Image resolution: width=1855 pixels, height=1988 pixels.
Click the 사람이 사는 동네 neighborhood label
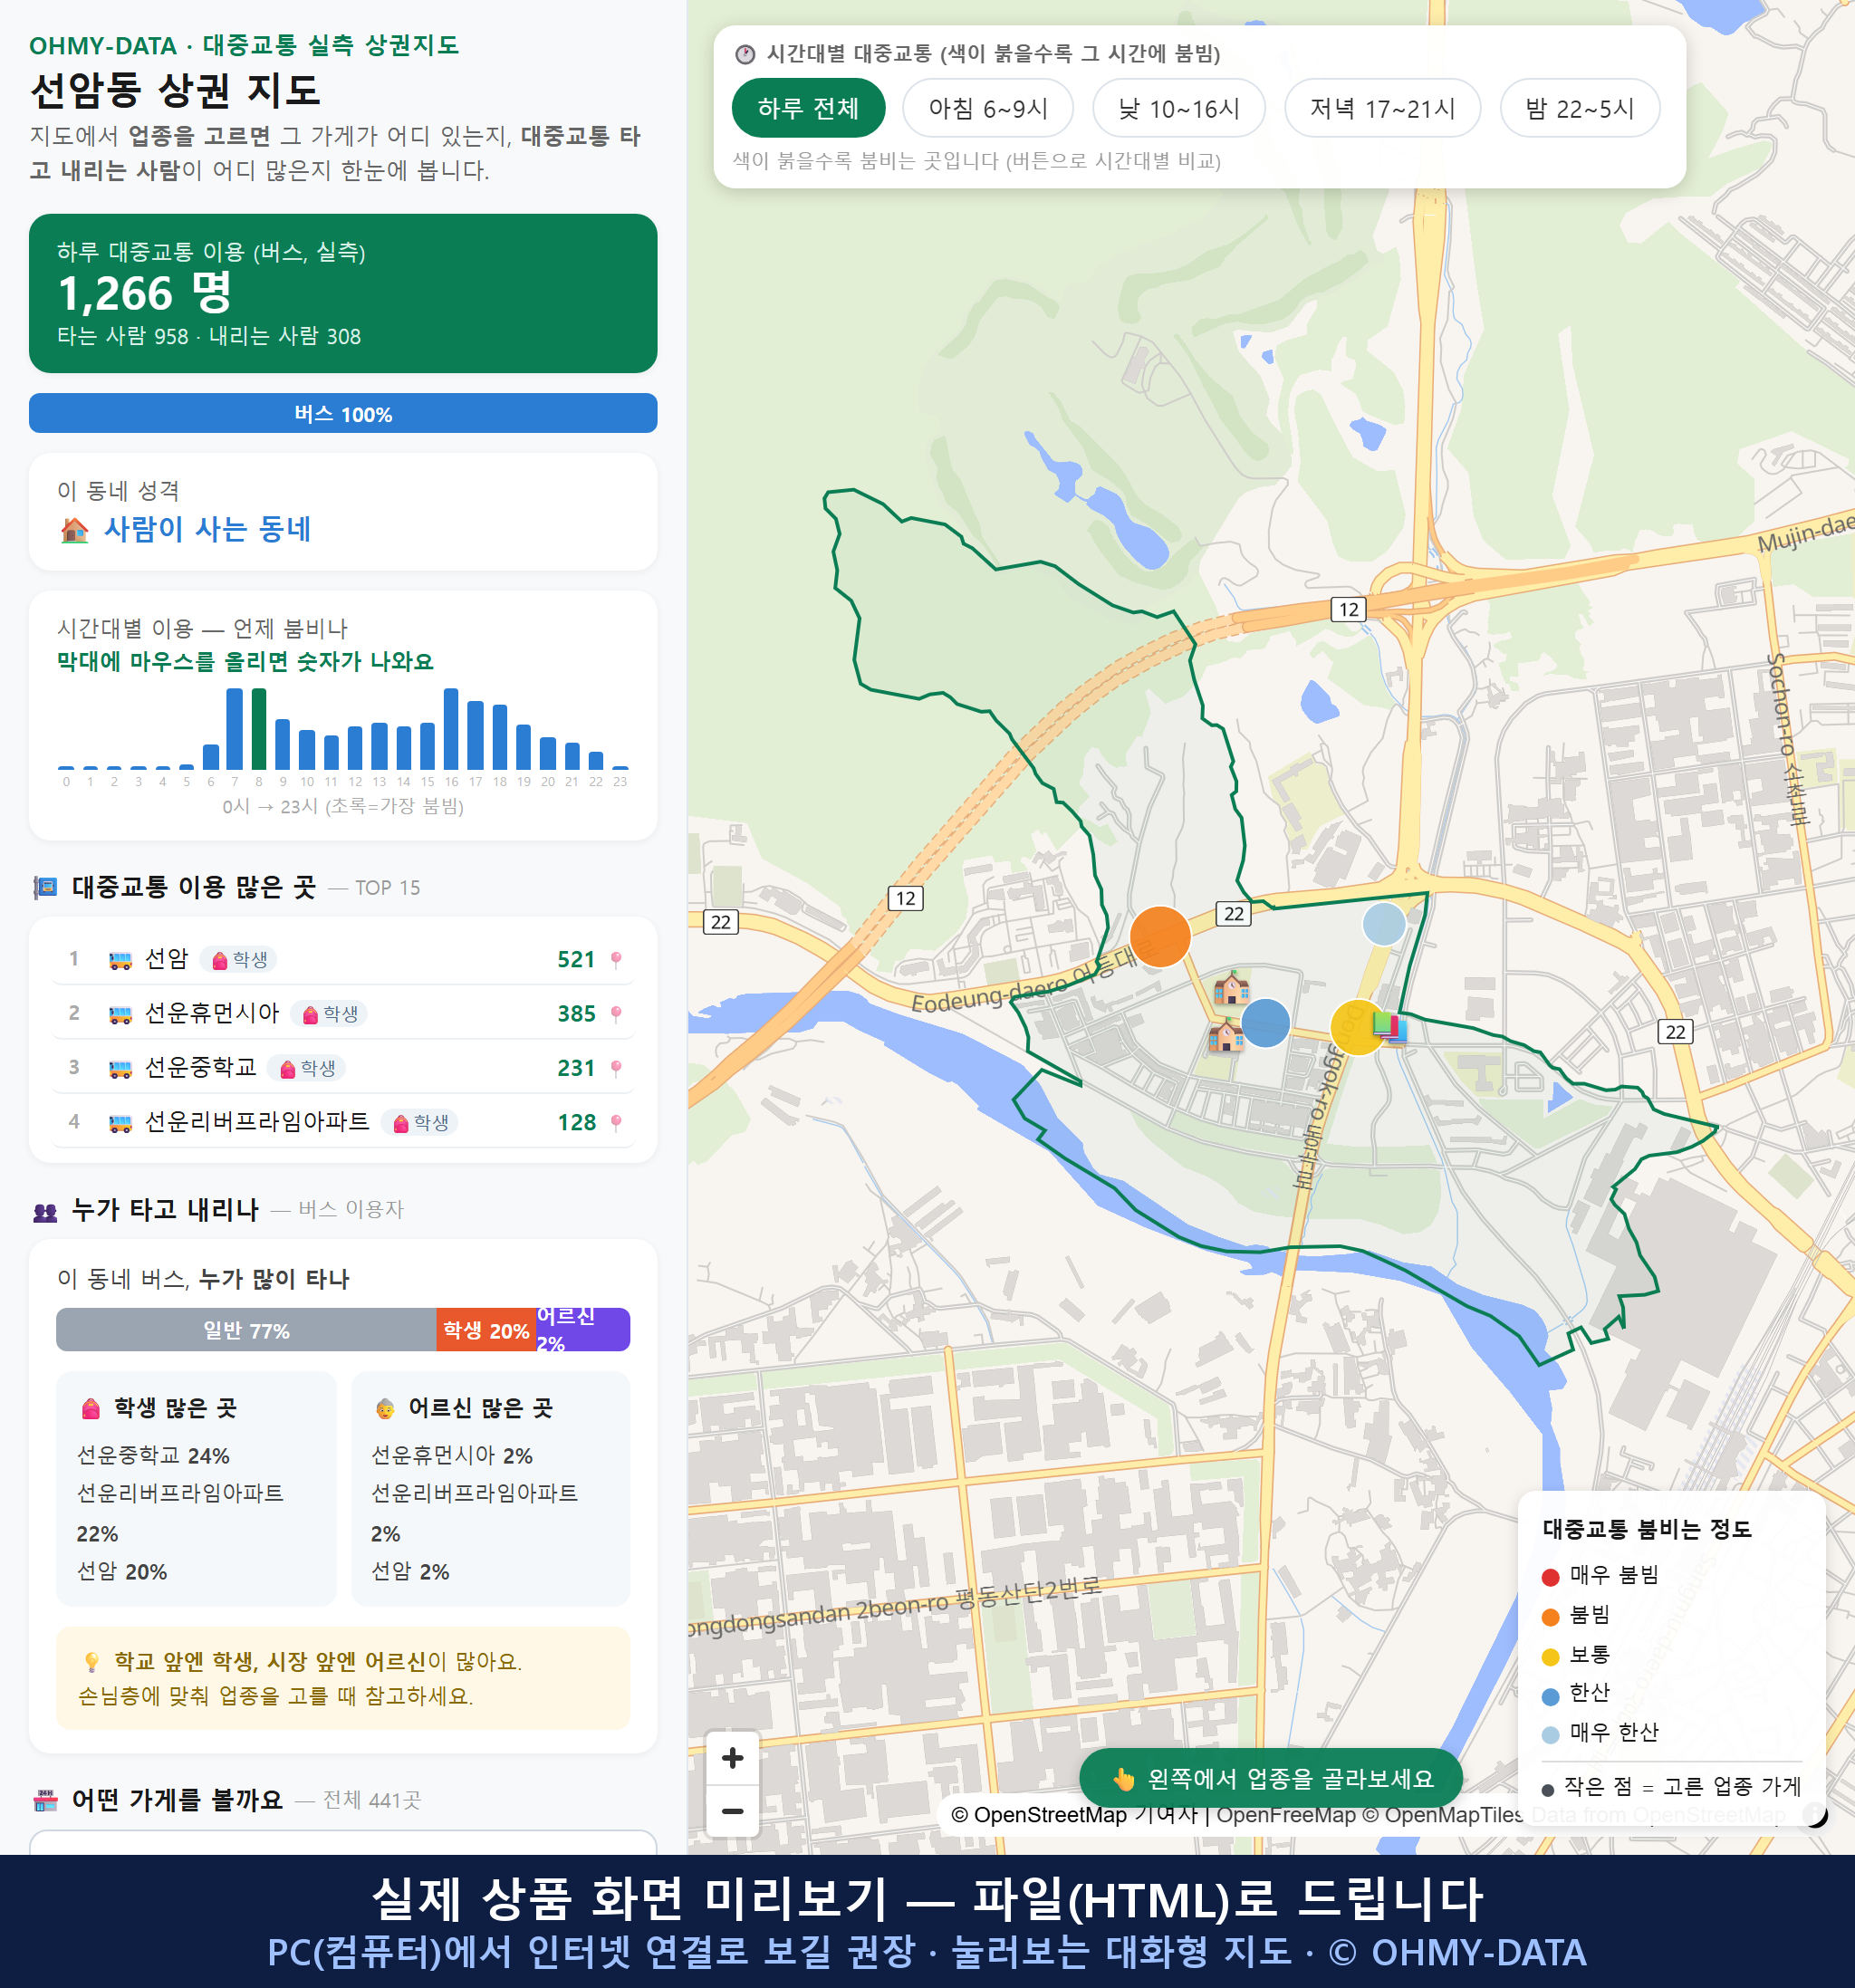[x=207, y=529]
